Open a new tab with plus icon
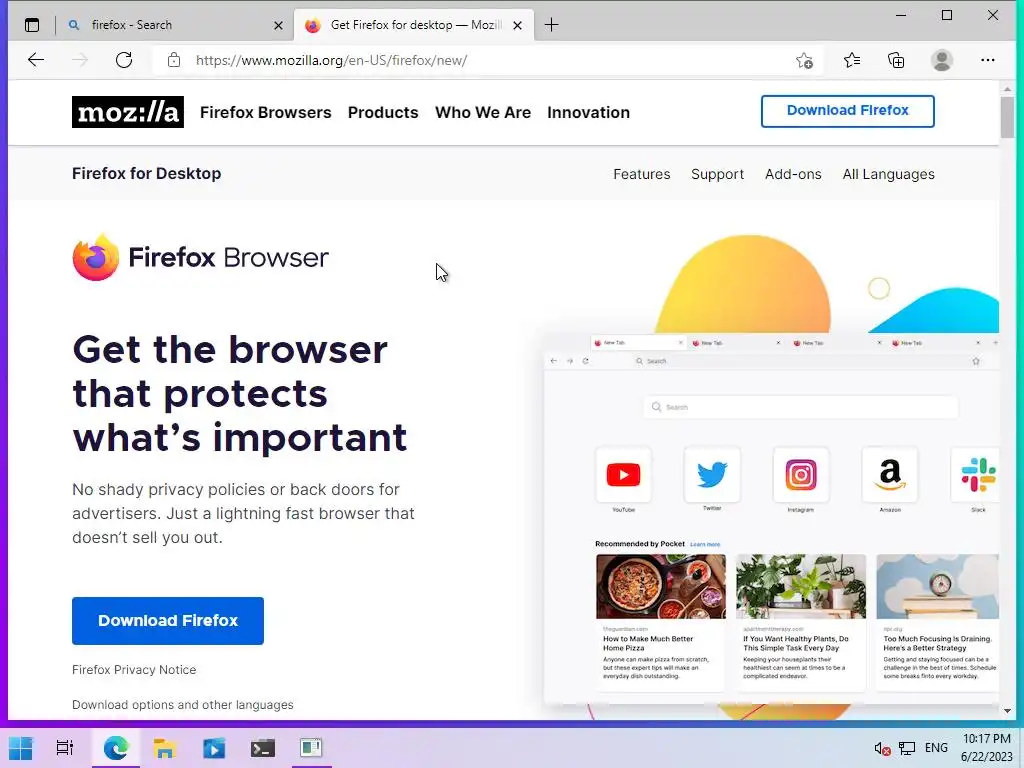The image size is (1024, 768). [551, 25]
